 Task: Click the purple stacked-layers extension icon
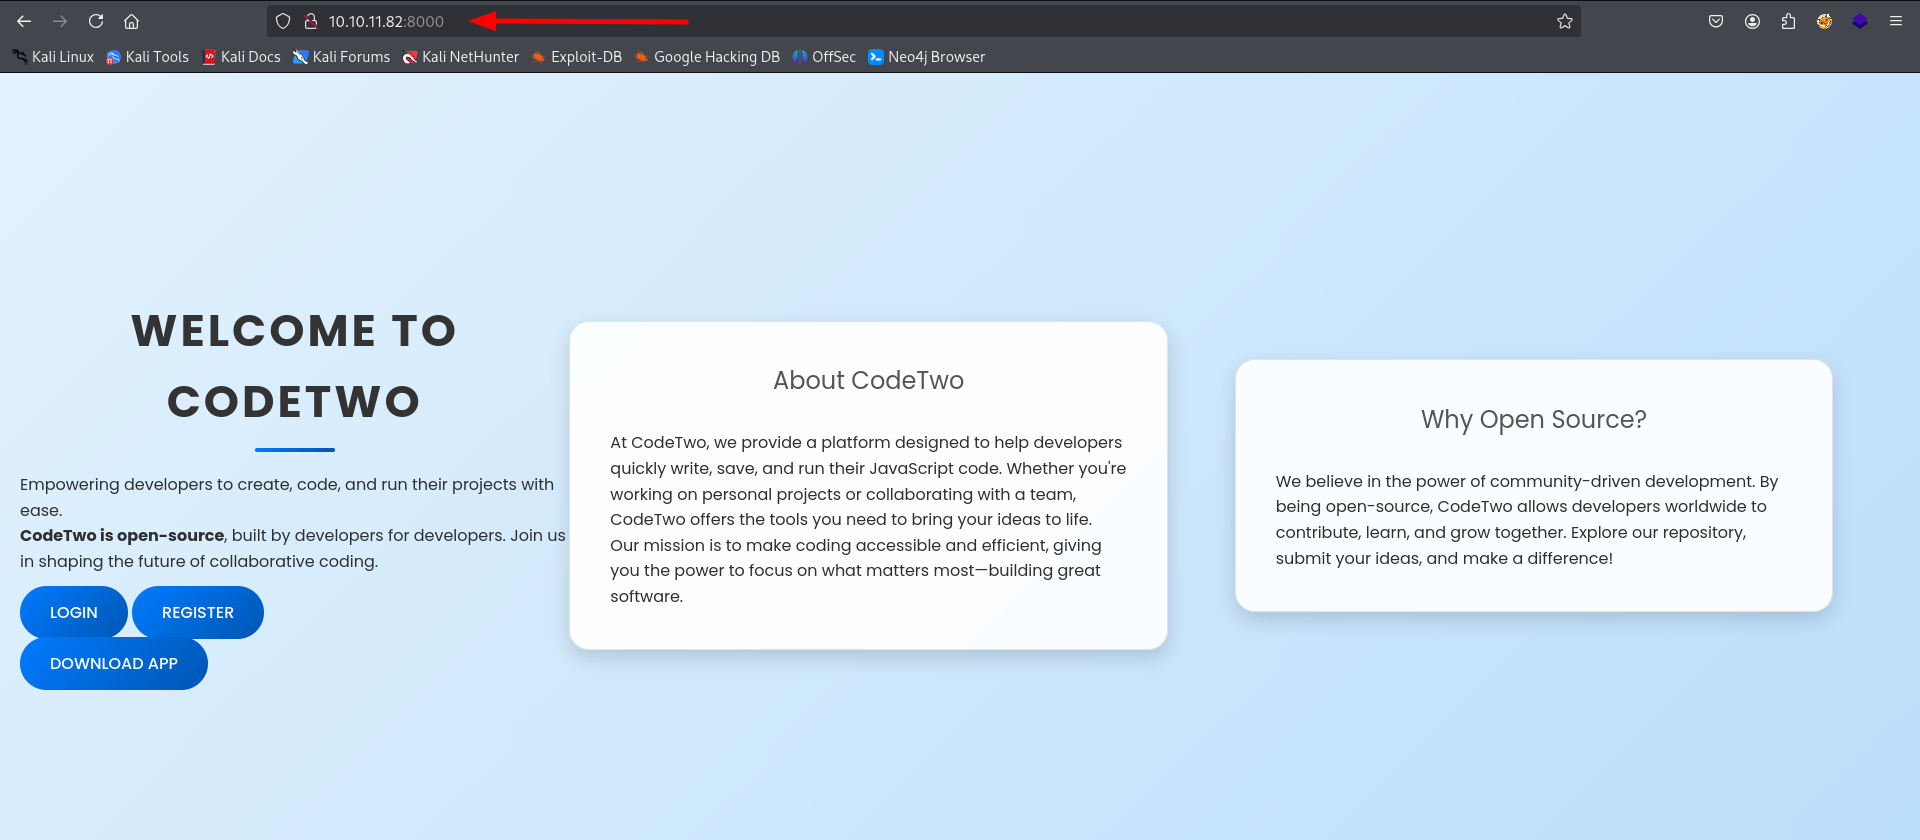1860,21
